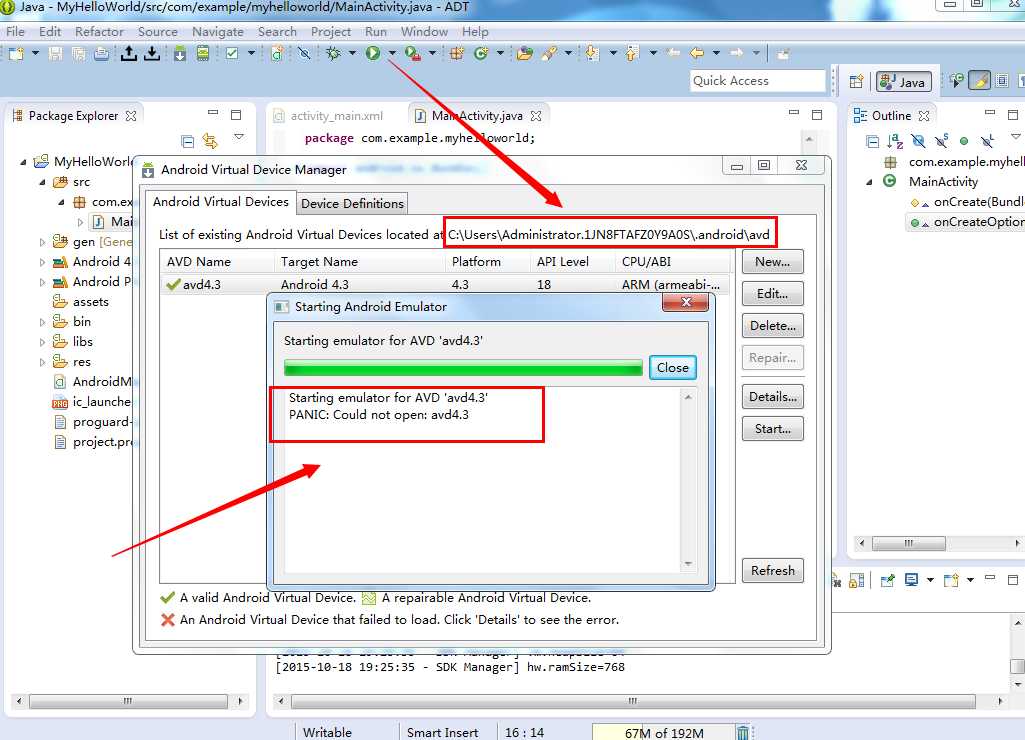
Task: Click the yellow Back navigation arrow
Action: 697,53
